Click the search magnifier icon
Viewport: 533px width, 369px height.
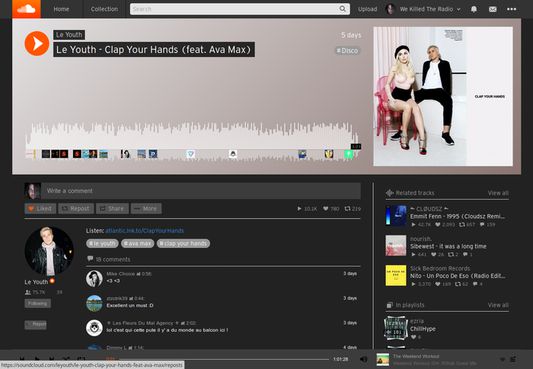[x=343, y=9]
